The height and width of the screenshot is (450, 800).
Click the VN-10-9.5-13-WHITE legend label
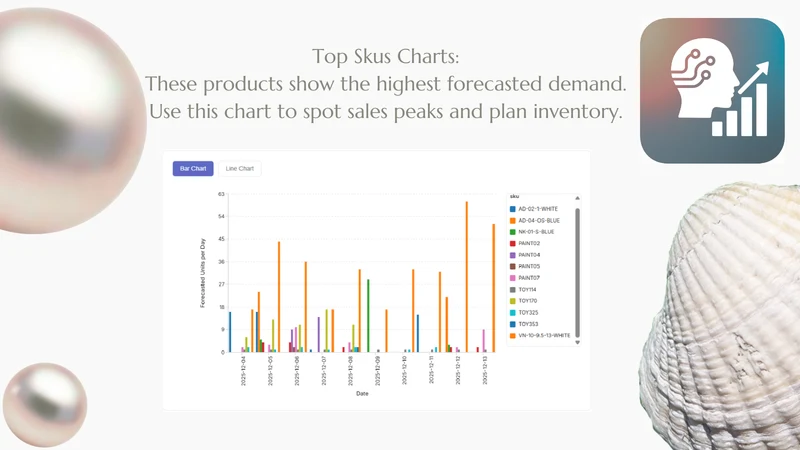544,336
